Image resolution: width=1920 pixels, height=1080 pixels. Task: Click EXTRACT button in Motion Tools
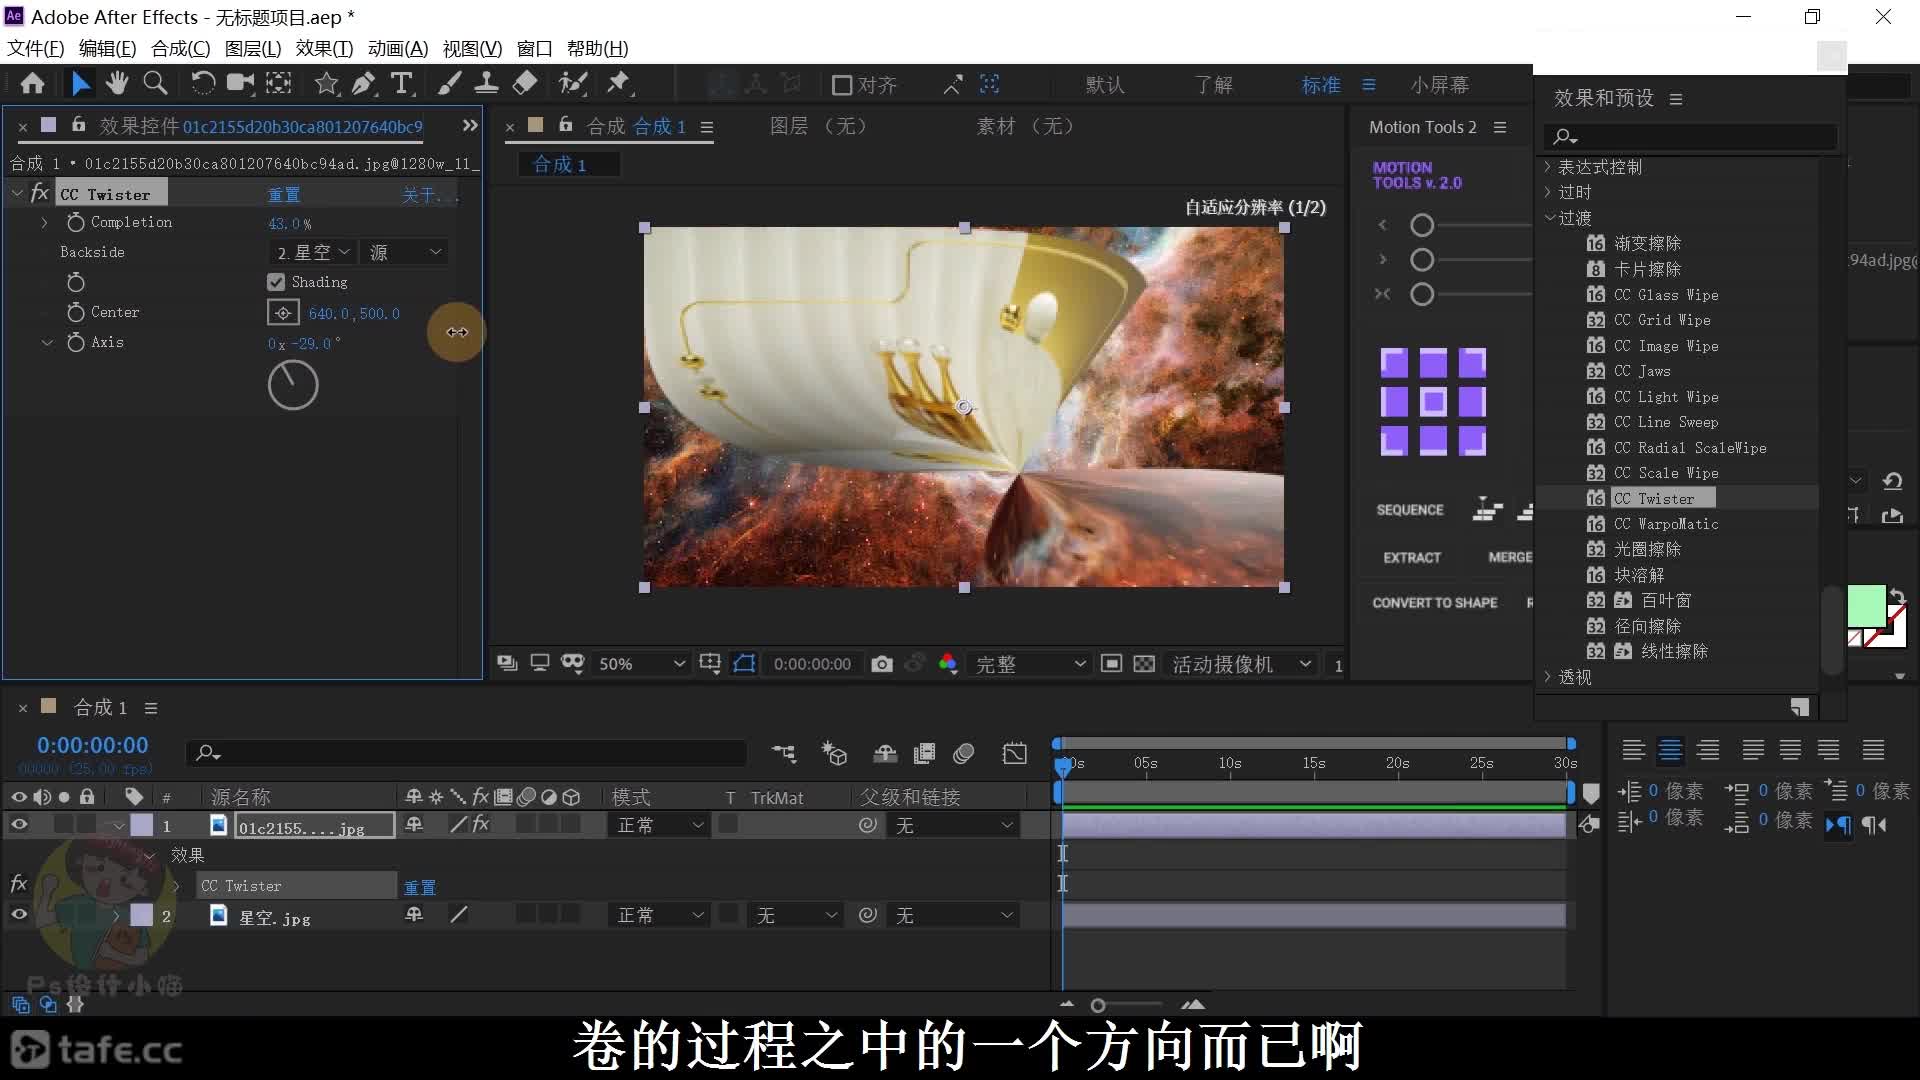pos(1412,557)
